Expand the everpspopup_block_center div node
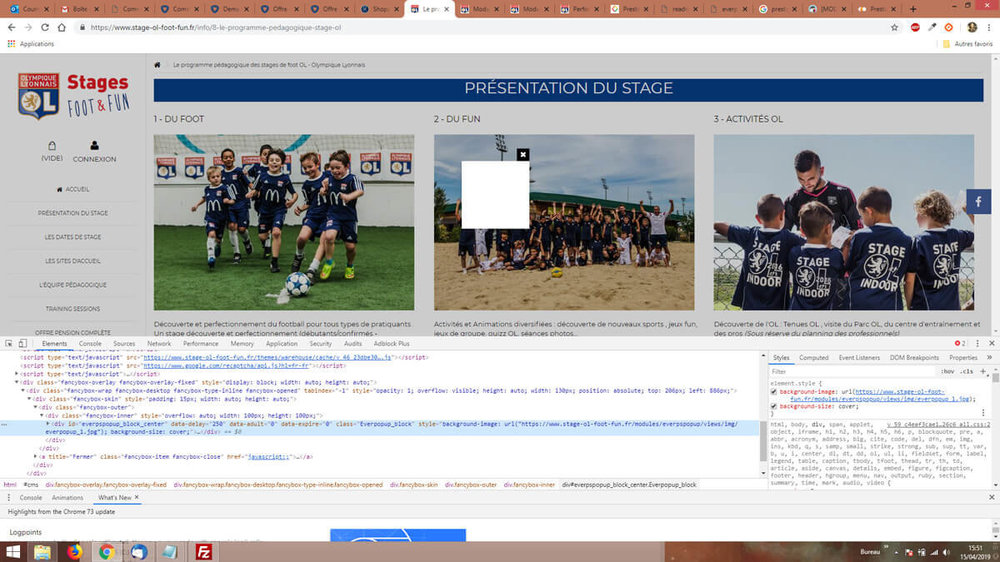Screen dimensions: 1000x562 48,424
